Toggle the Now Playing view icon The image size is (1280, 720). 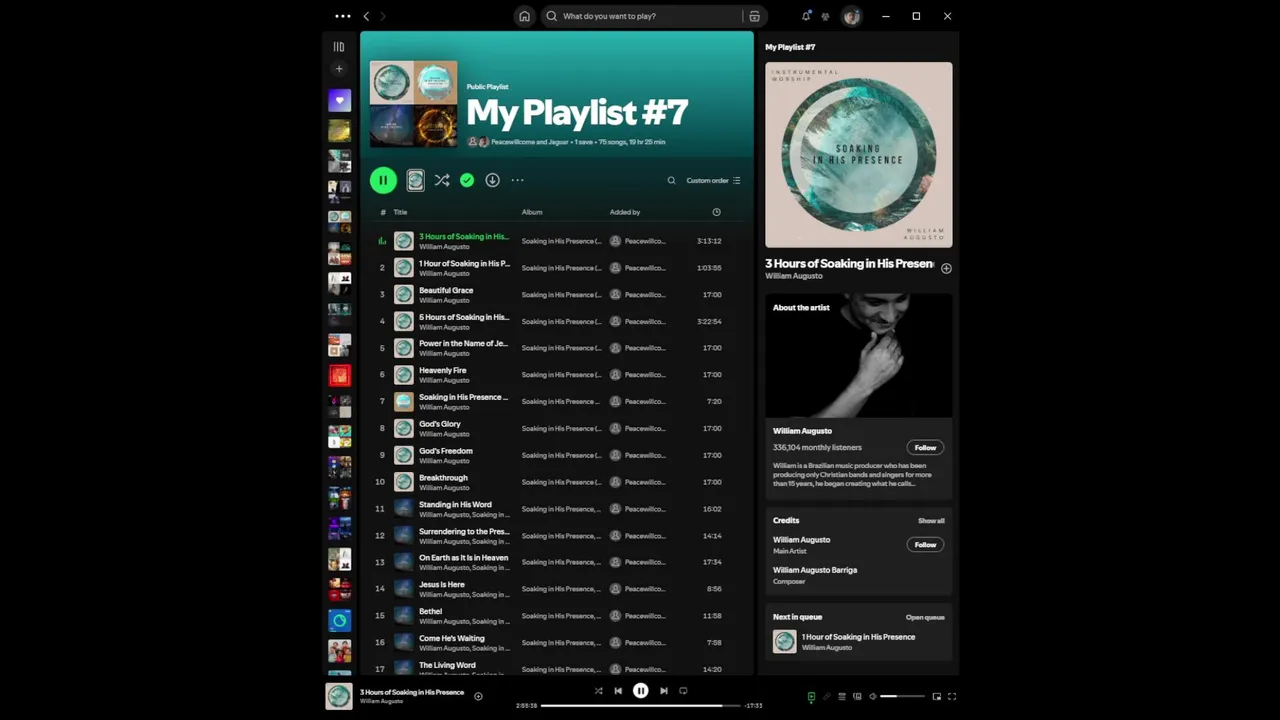[811, 697]
